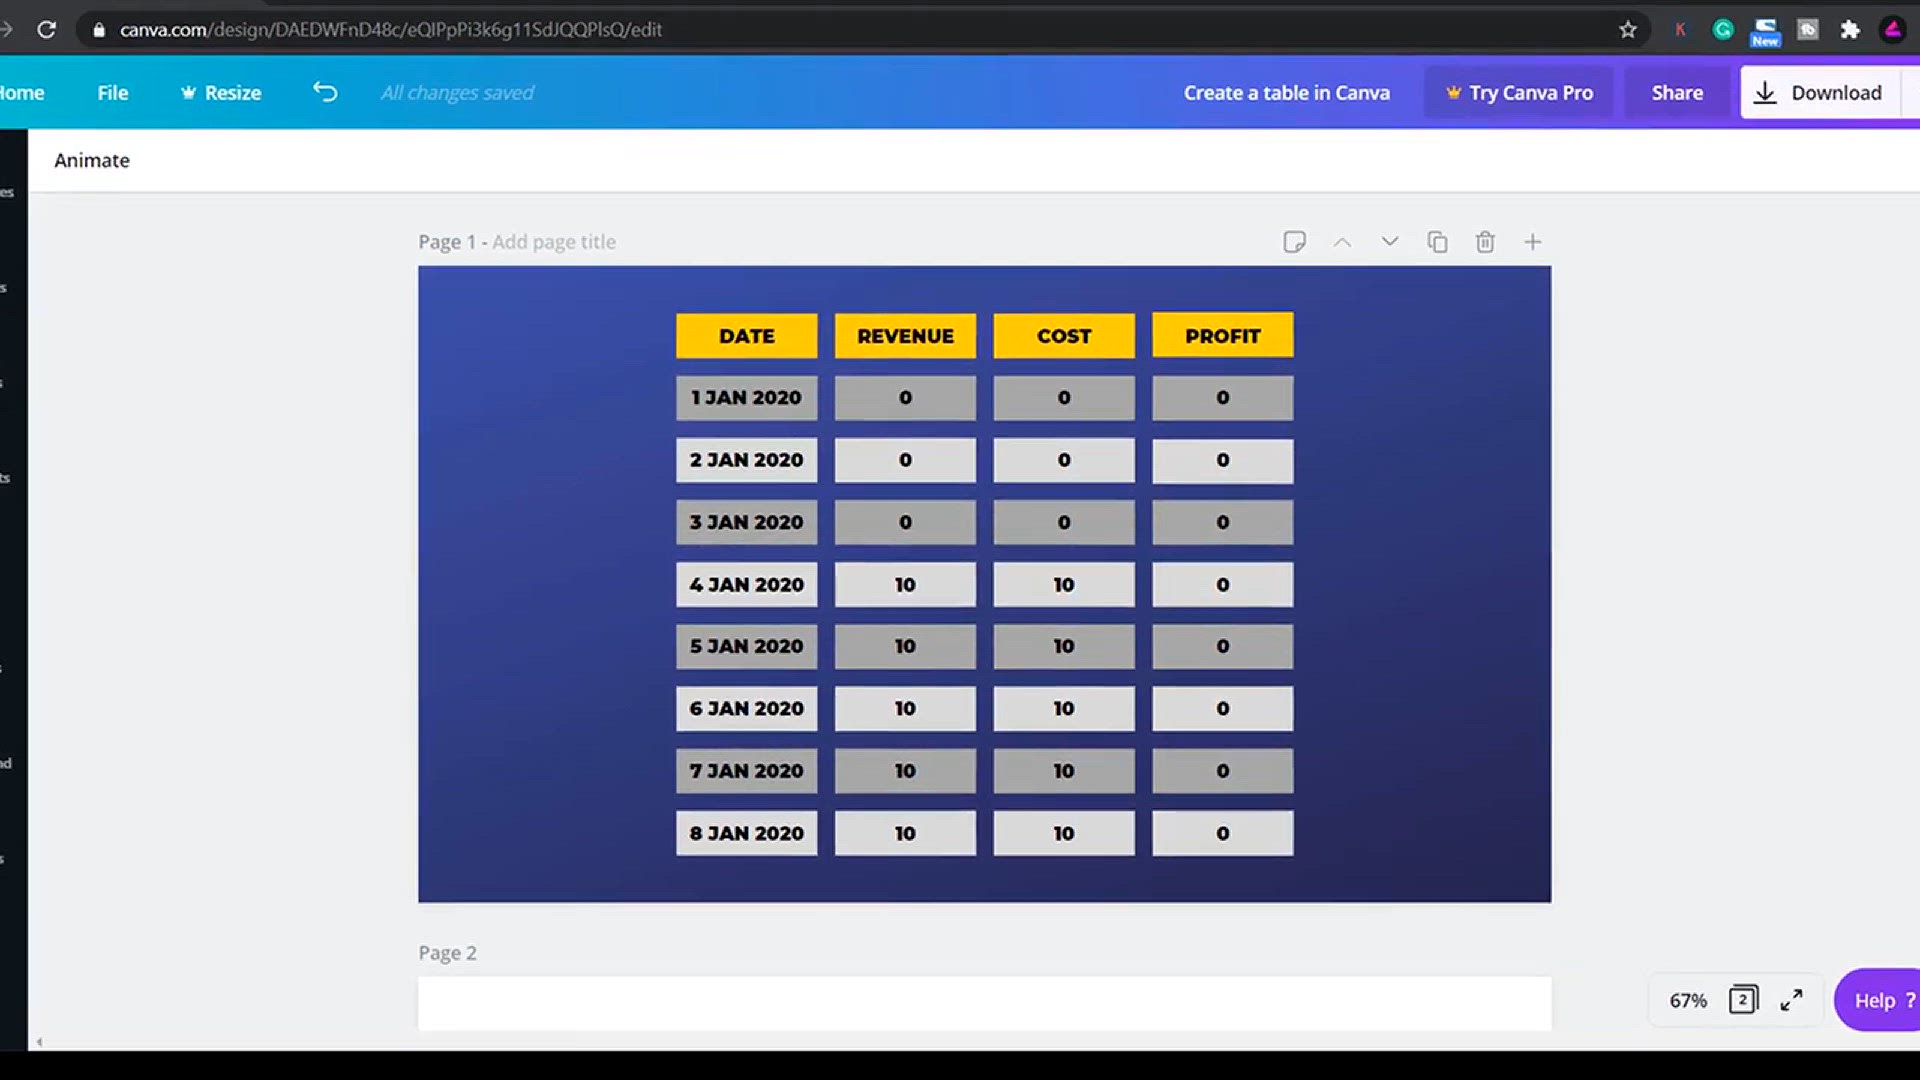Click the red K extension icon
Viewport: 1920px width, 1080px height.
click(x=1680, y=30)
